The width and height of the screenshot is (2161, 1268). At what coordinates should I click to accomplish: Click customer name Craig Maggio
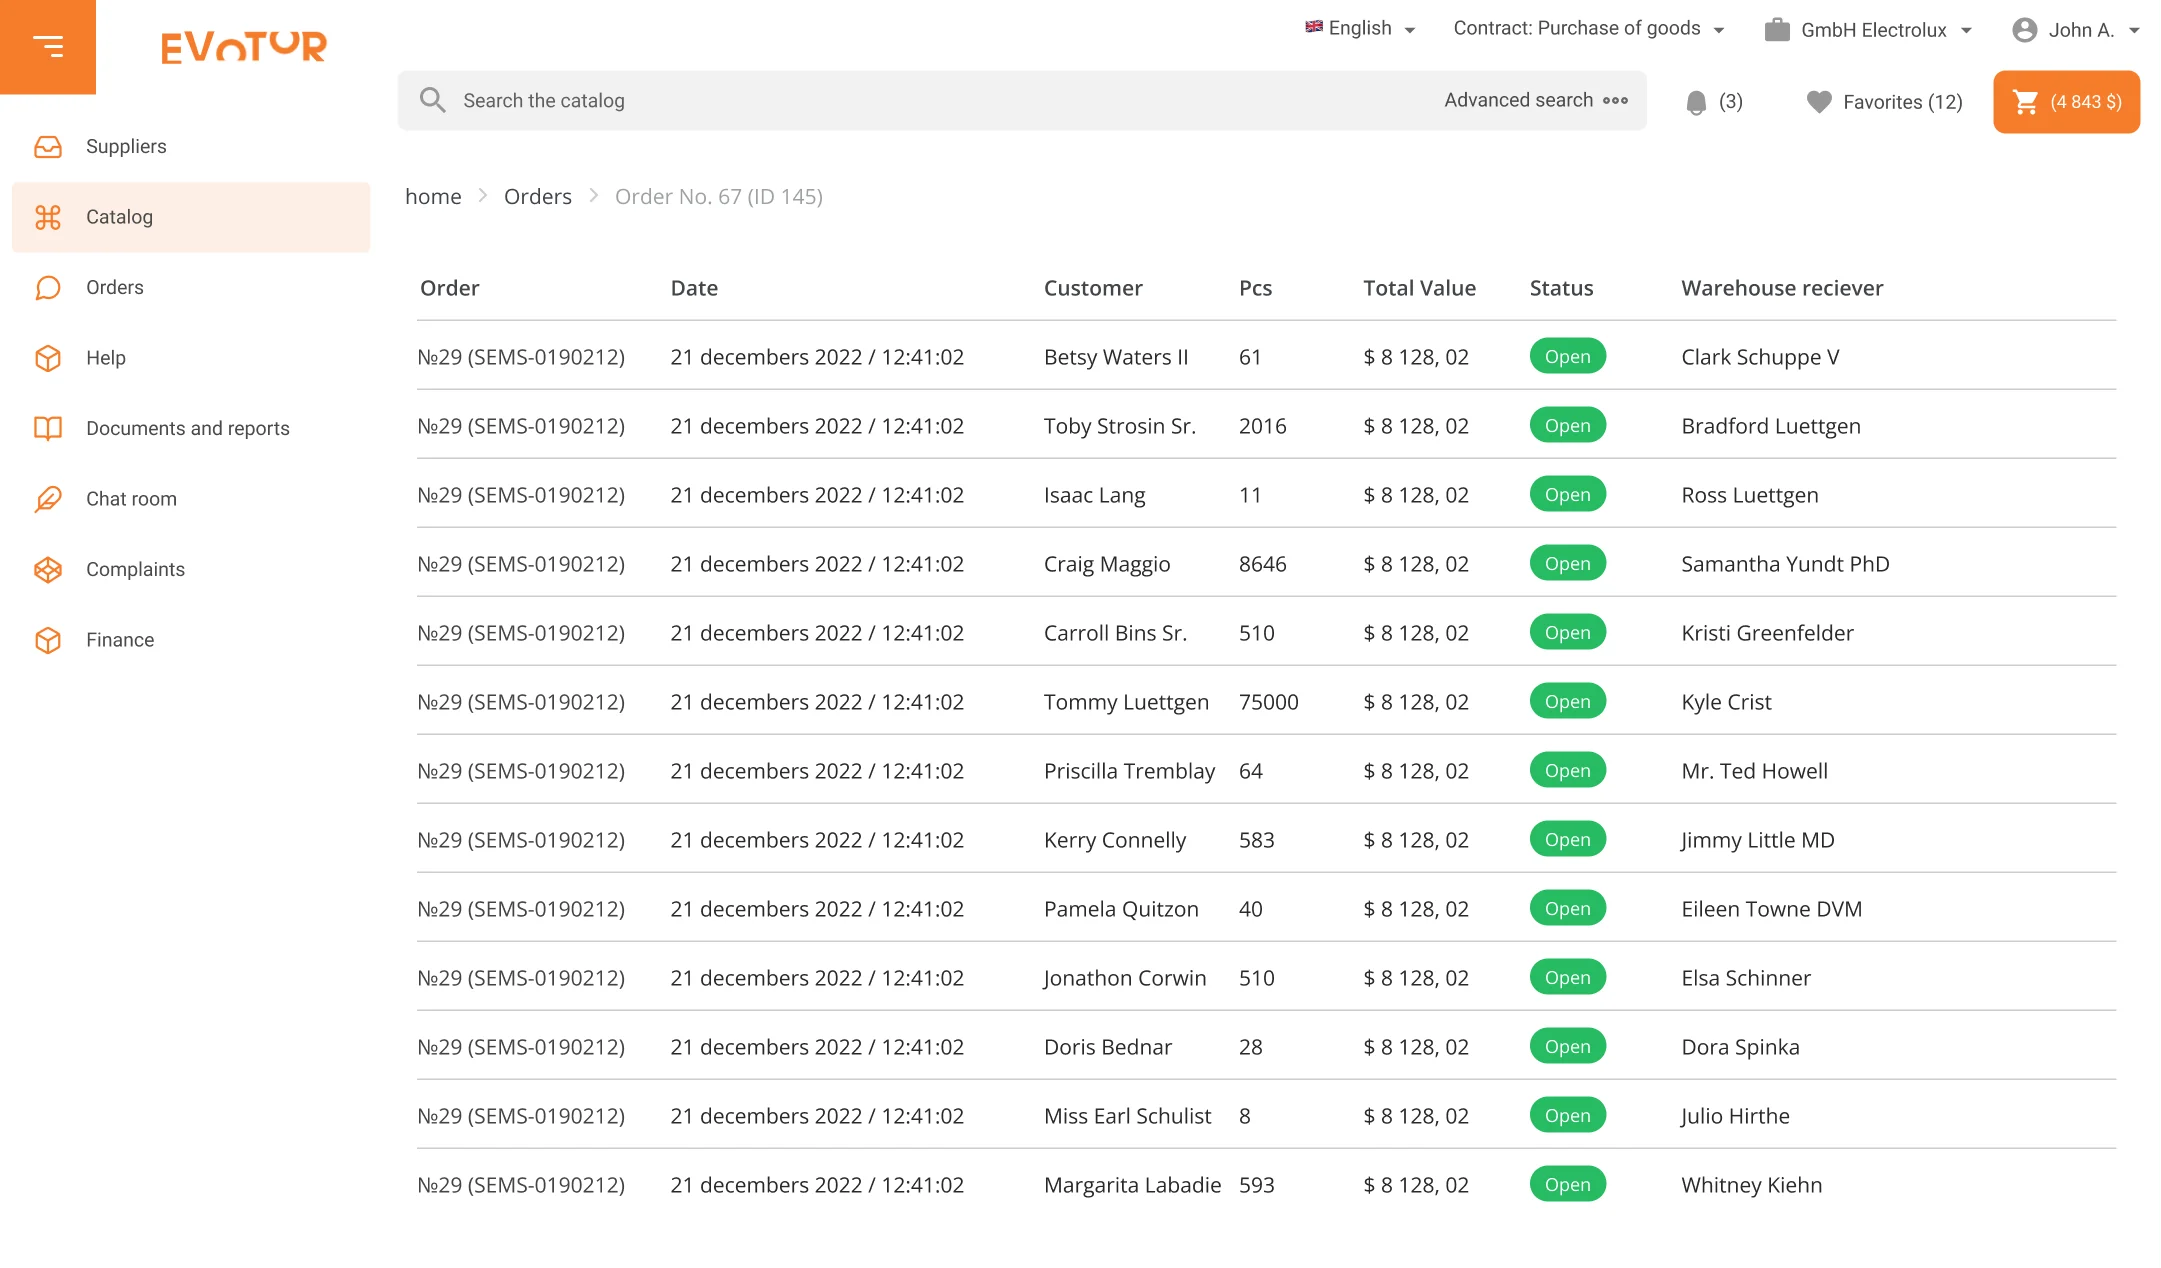tap(1107, 564)
